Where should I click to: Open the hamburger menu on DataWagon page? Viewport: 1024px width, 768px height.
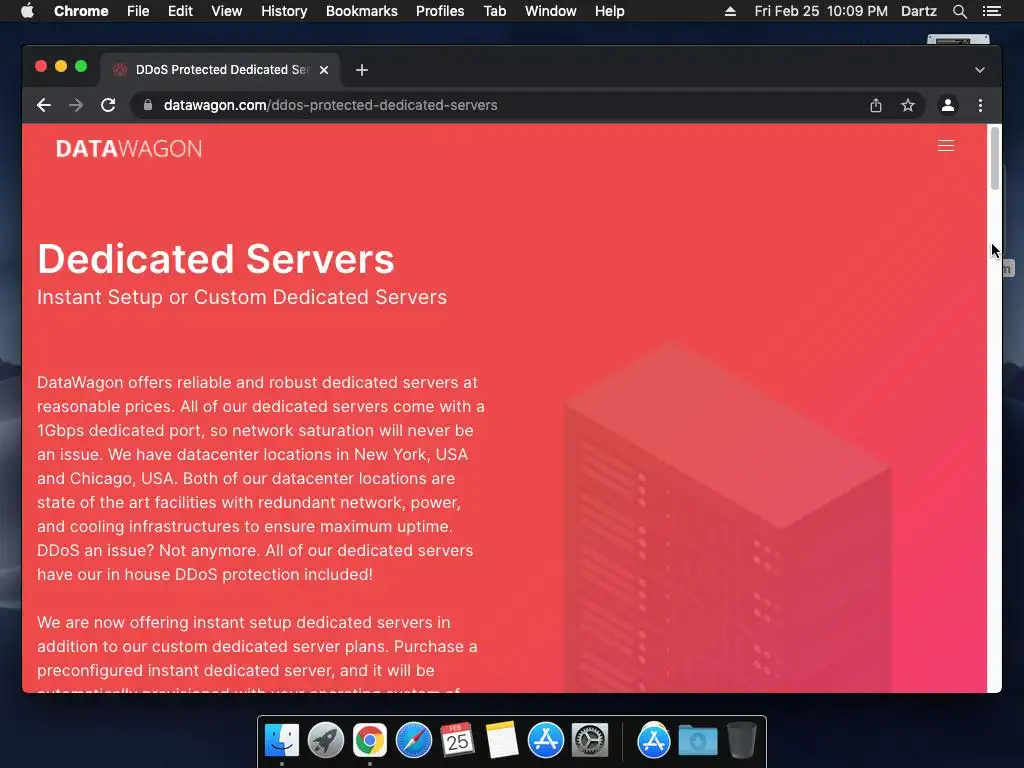coord(946,146)
